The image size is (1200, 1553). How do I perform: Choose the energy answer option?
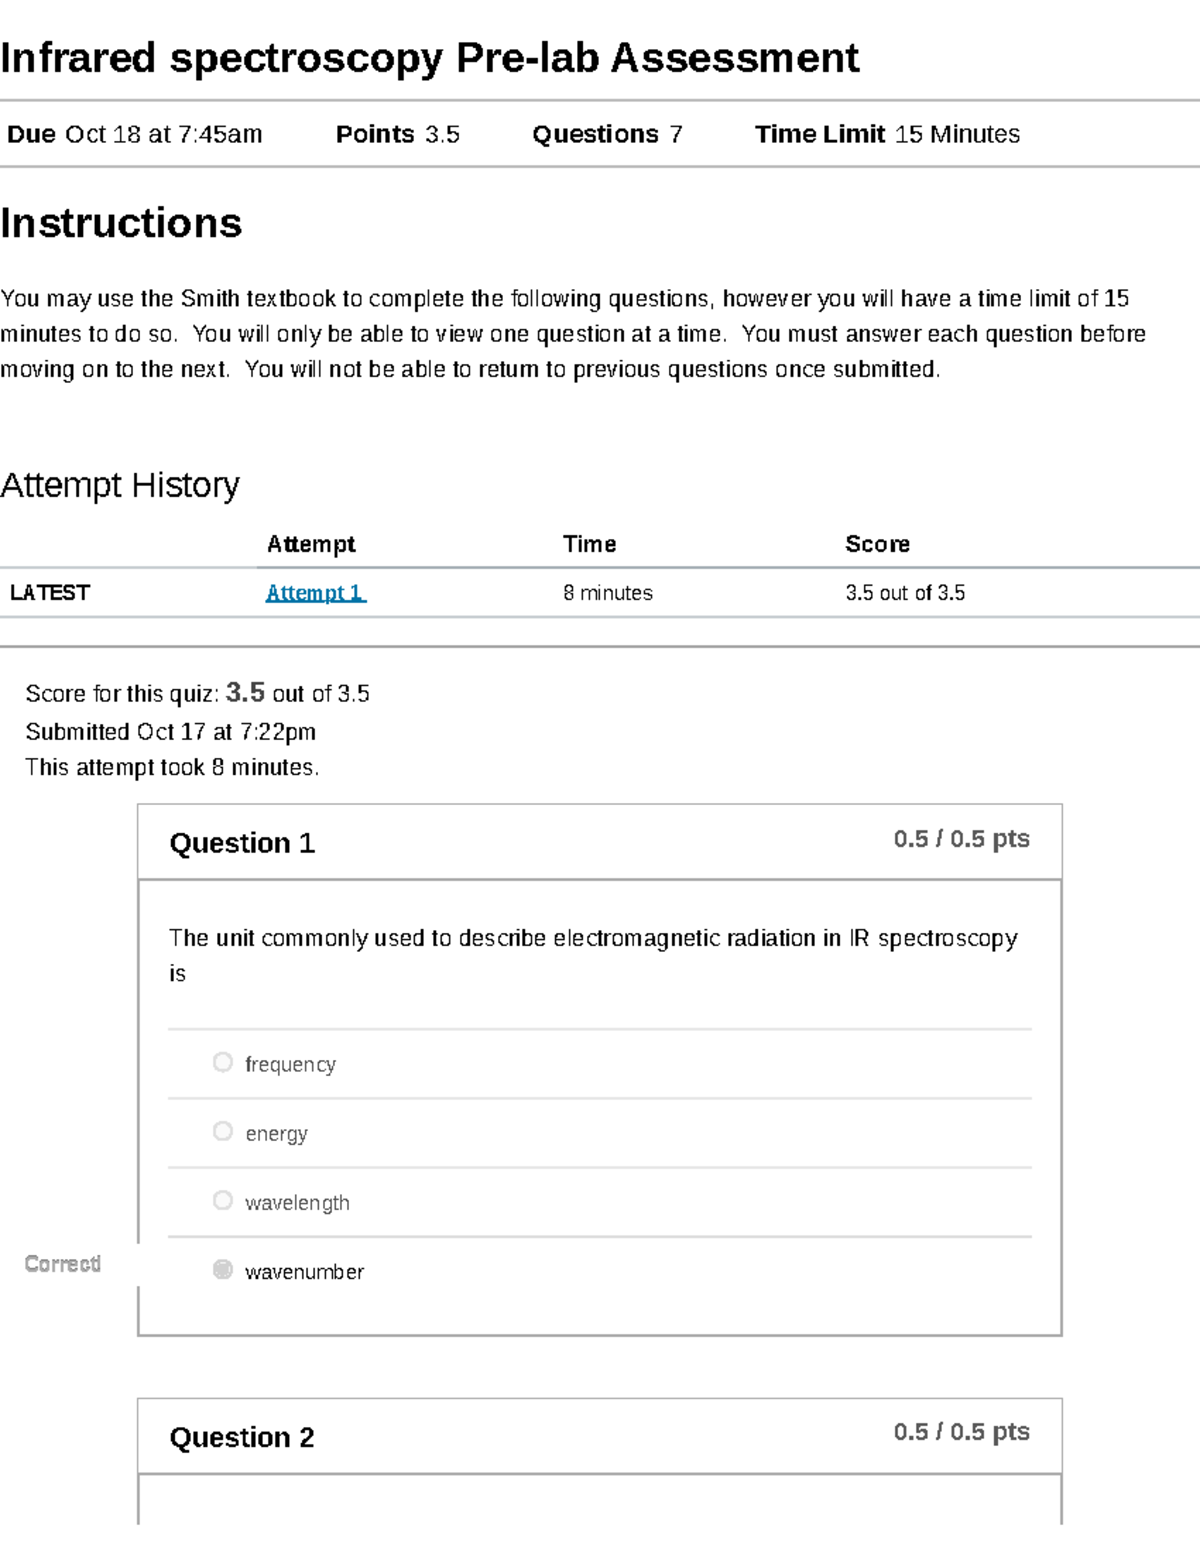coord(223,1131)
